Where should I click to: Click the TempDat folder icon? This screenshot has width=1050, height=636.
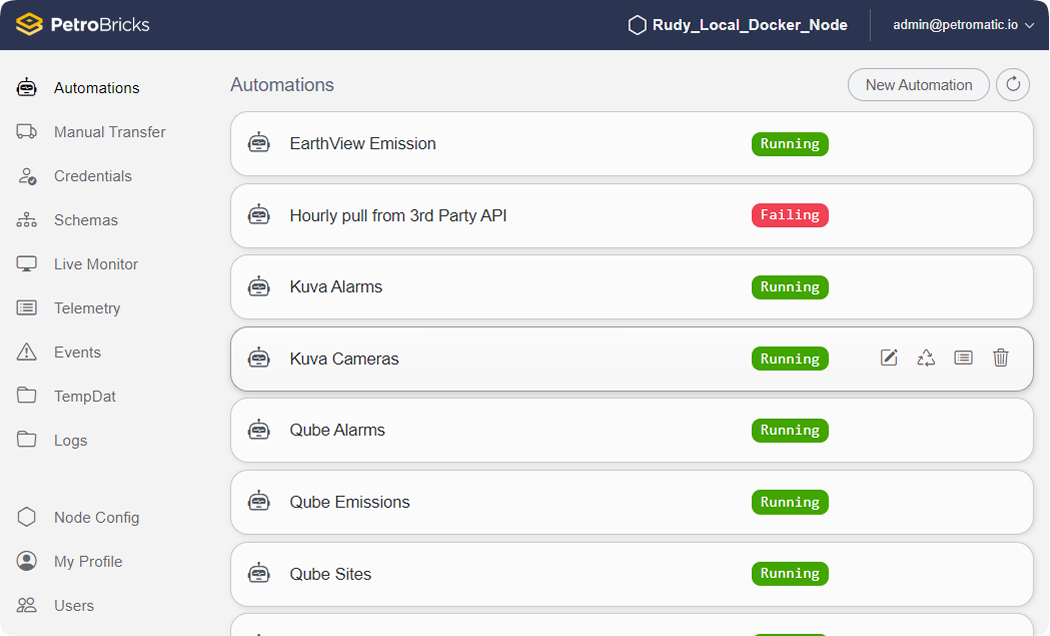[27, 396]
